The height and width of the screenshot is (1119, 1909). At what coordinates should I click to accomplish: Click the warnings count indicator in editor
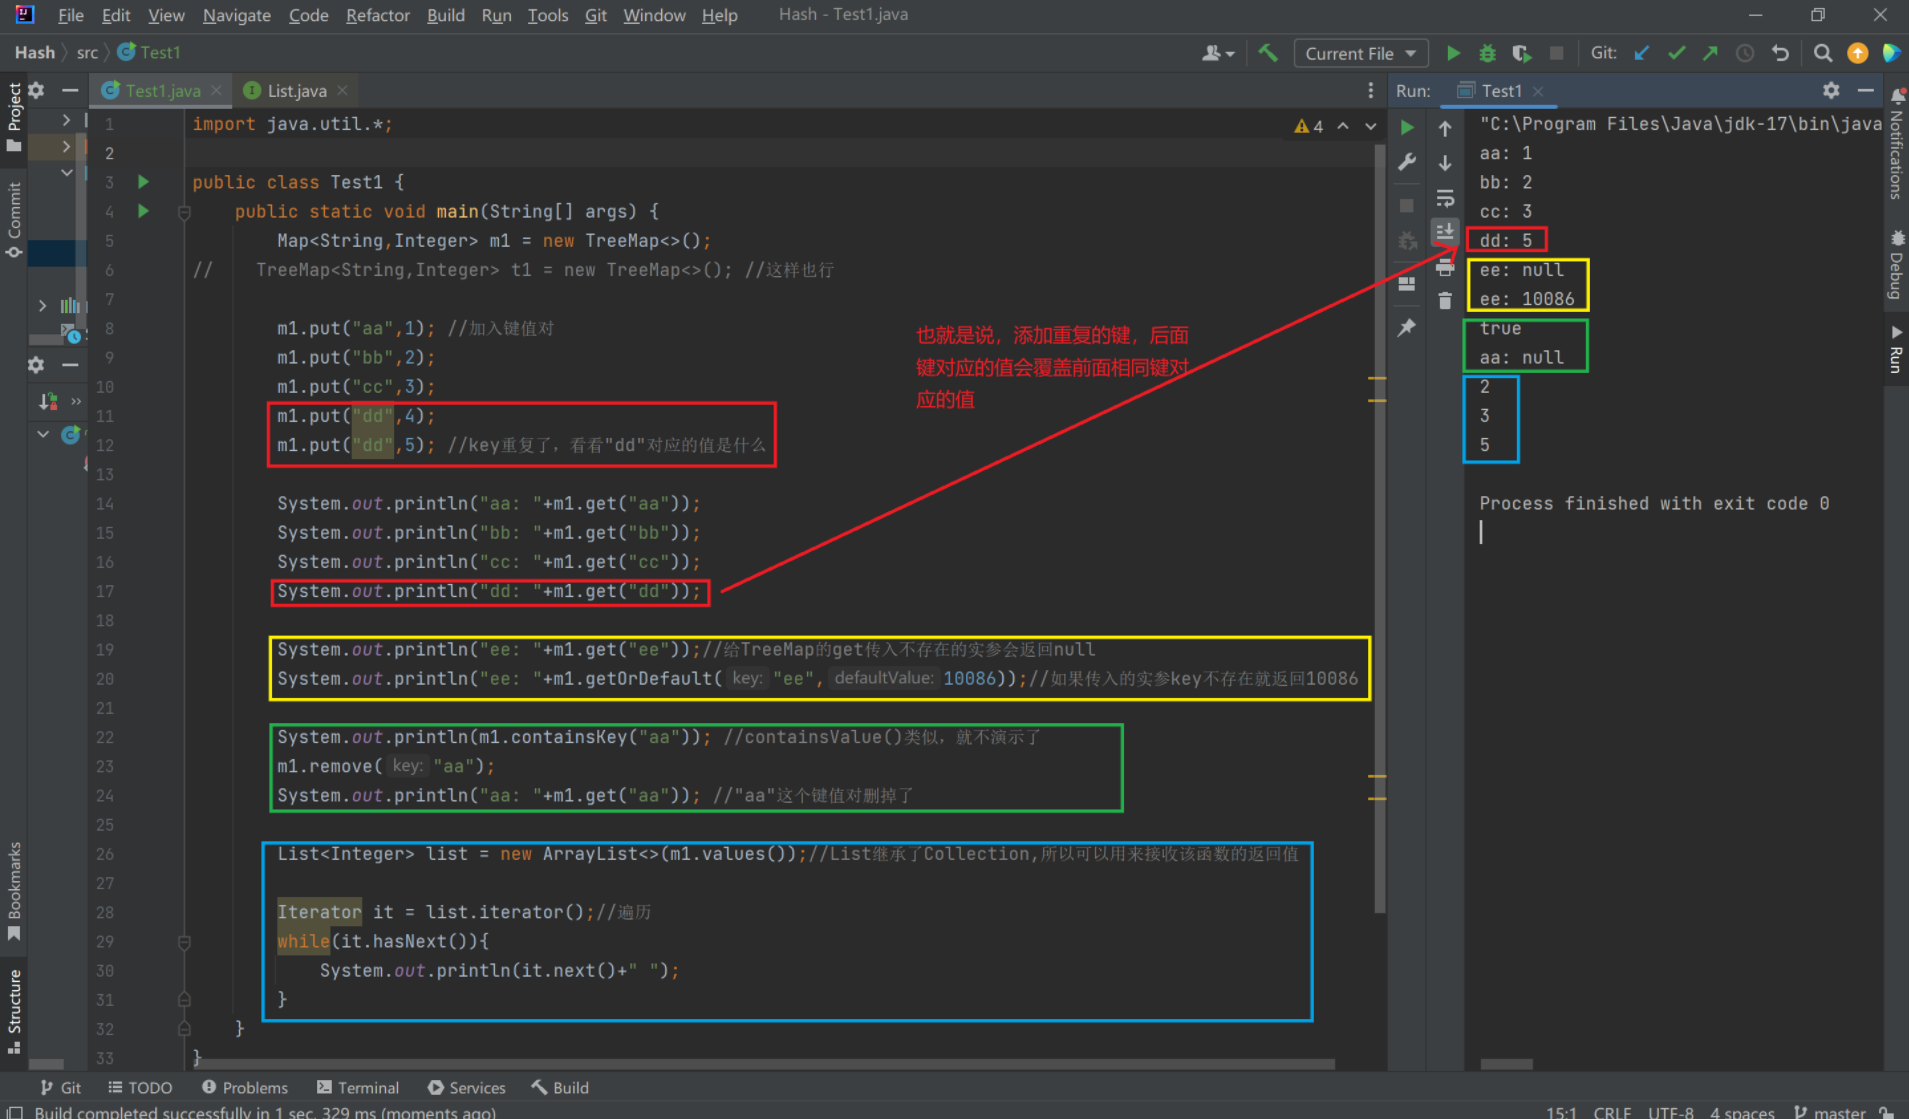tap(1308, 126)
